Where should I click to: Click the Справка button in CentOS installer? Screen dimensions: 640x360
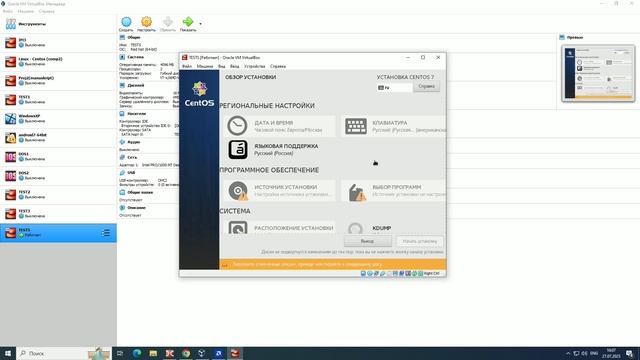coord(426,87)
